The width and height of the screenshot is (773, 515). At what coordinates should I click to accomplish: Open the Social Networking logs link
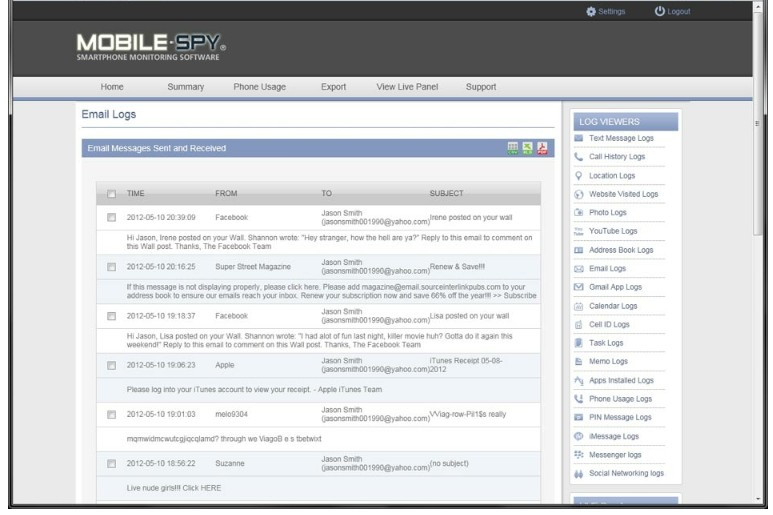tap(626, 473)
